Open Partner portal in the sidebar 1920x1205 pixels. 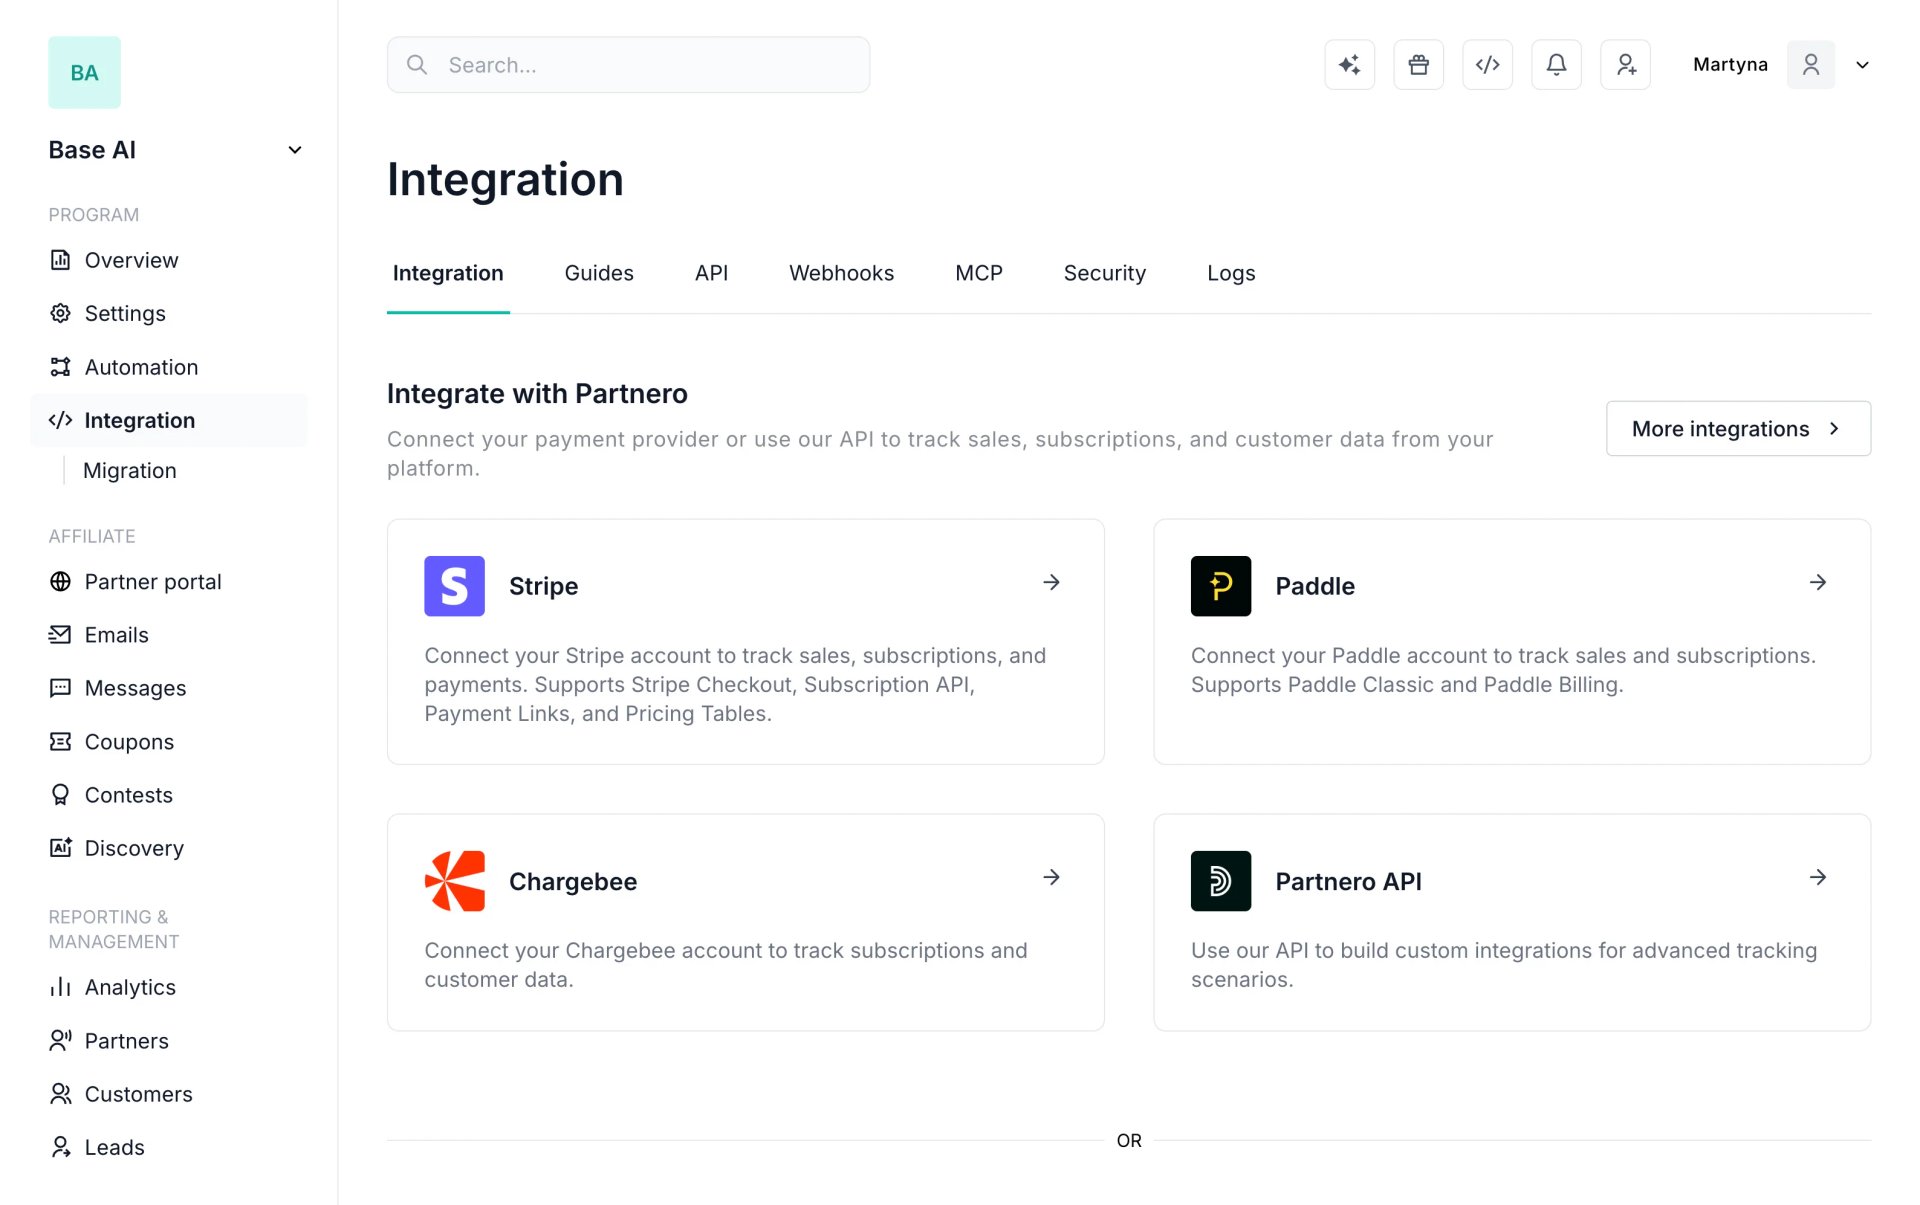pyautogui.click(x=153, y=581)
